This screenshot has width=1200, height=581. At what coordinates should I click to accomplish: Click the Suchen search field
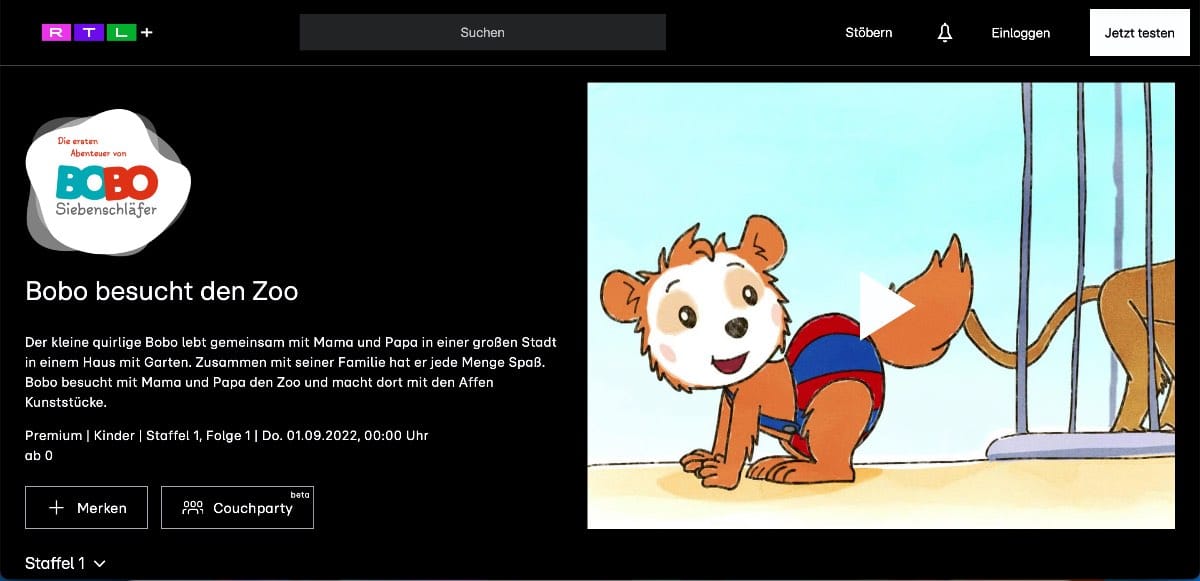pyautogui.click(x=482, y=32)
